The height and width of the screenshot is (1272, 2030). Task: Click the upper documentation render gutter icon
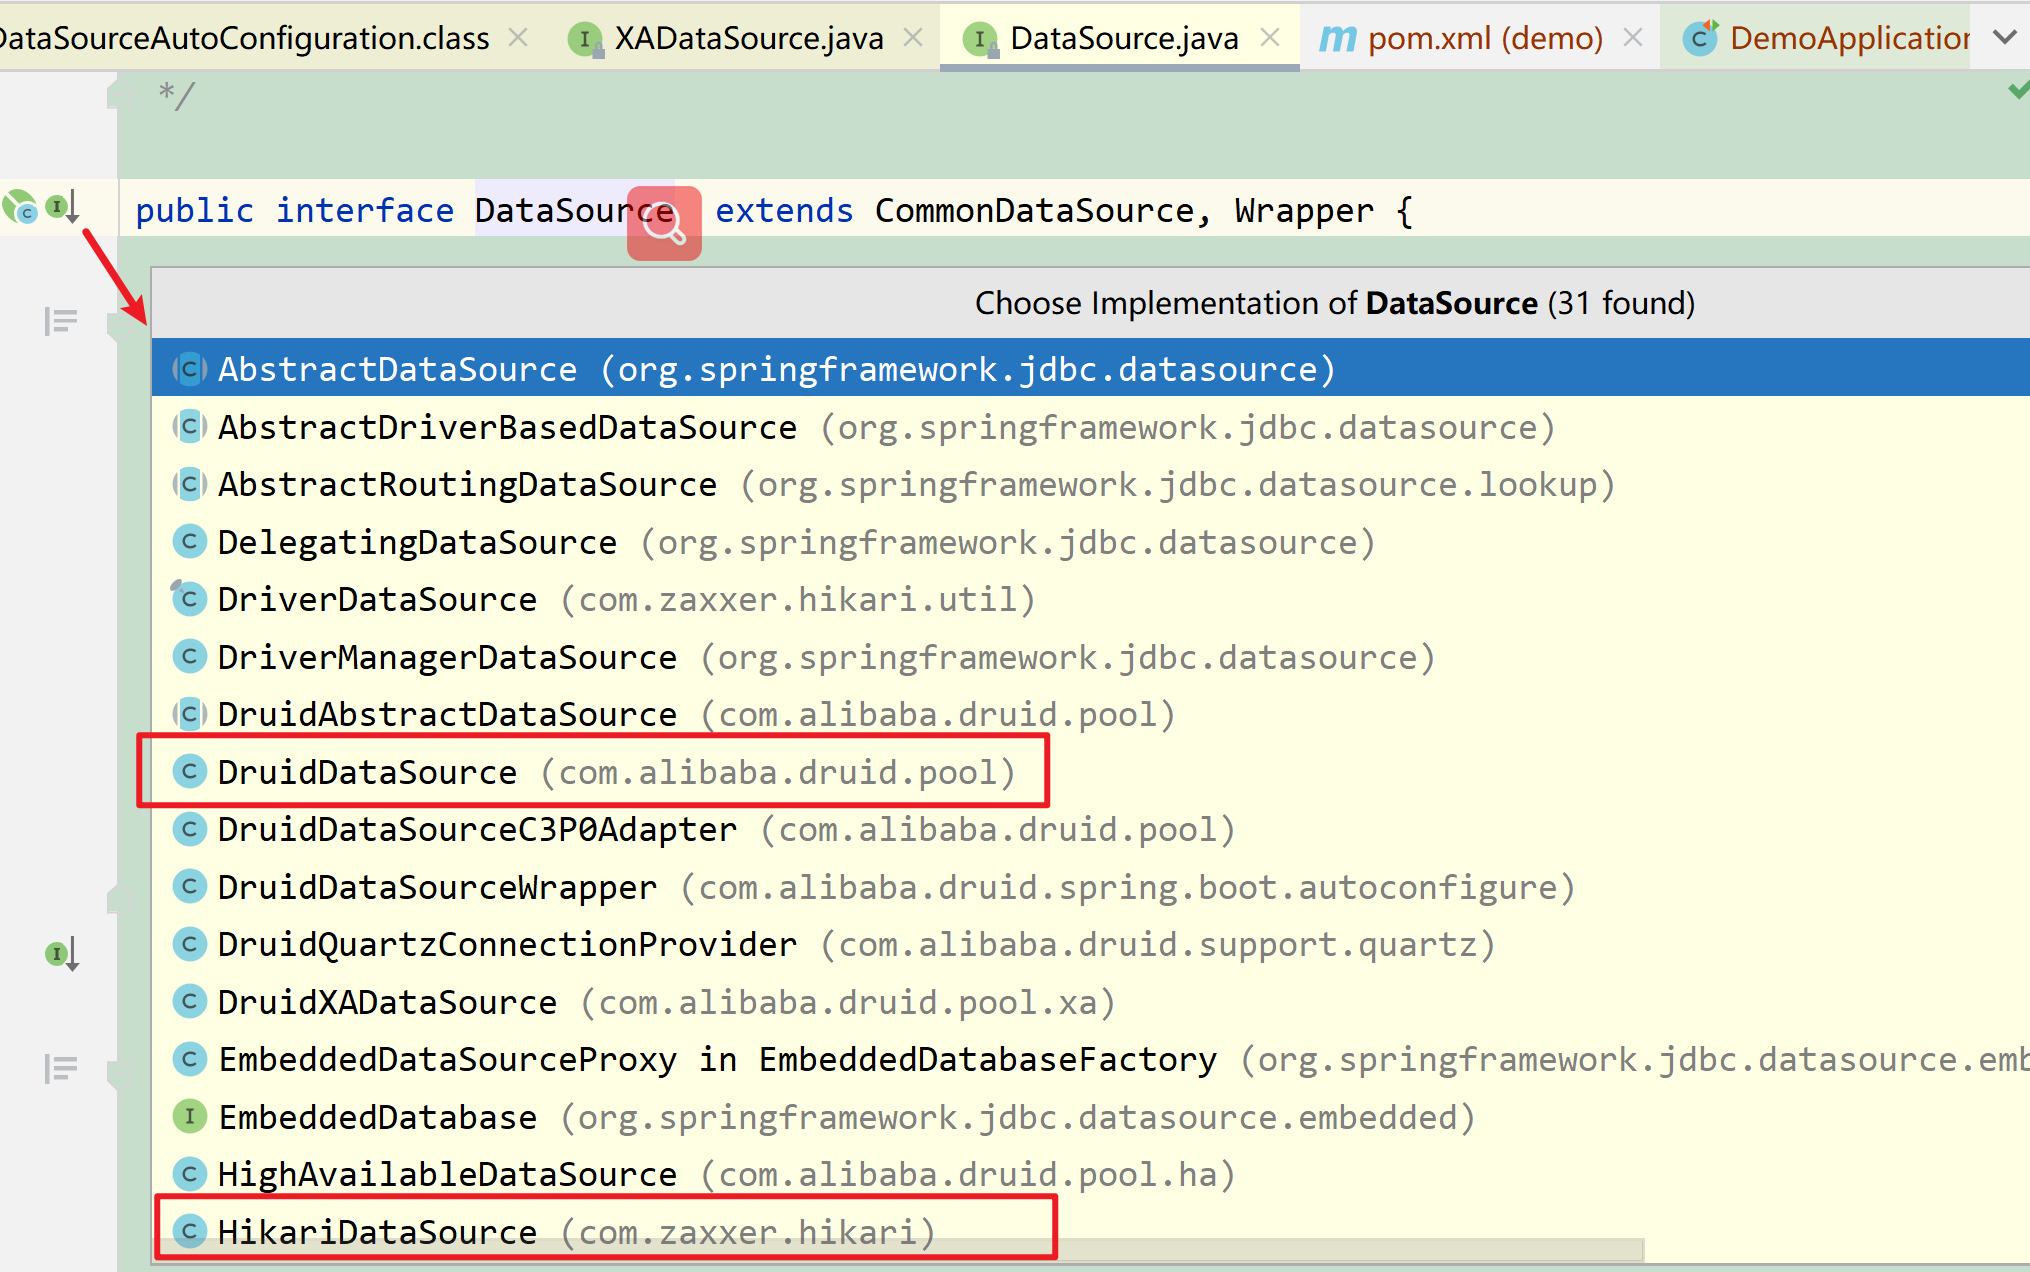tap(60, 321)
